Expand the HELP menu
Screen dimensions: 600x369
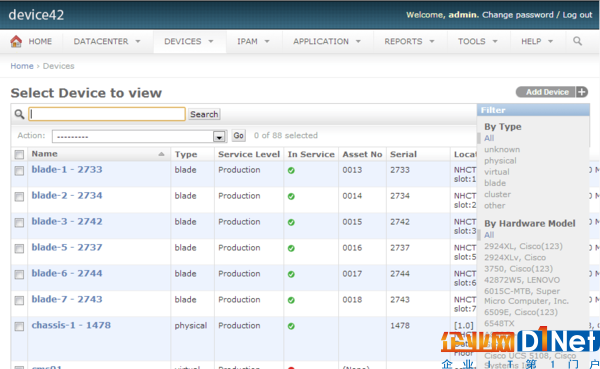[x=537, y=41]
